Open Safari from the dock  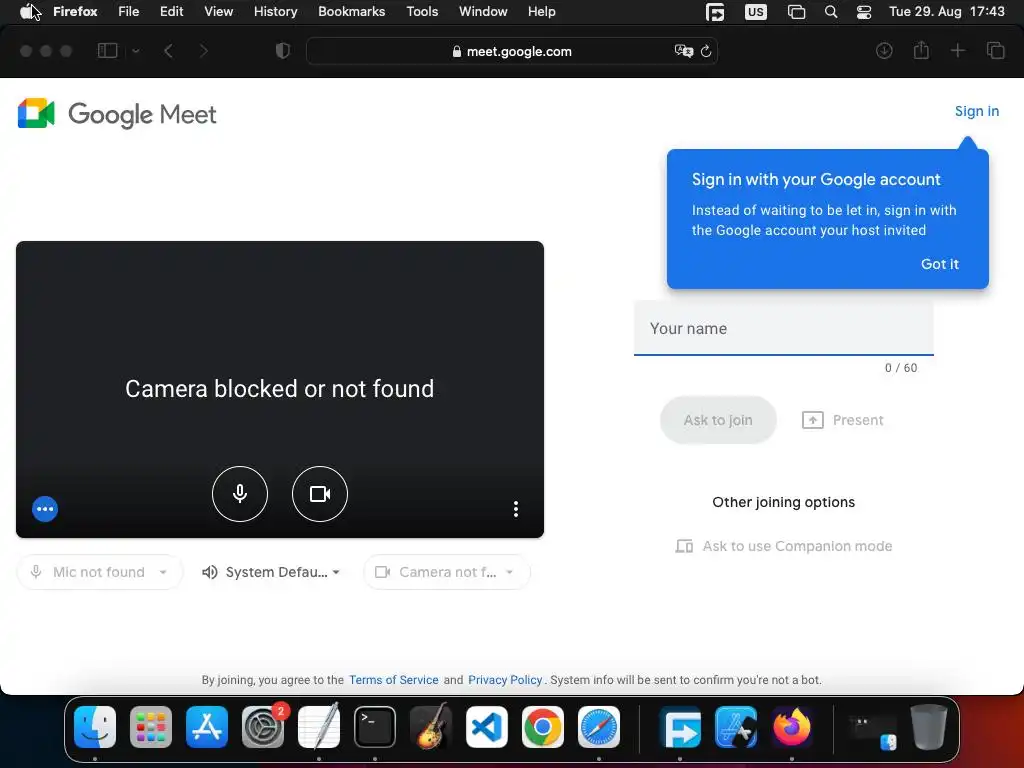pos(599,726)
